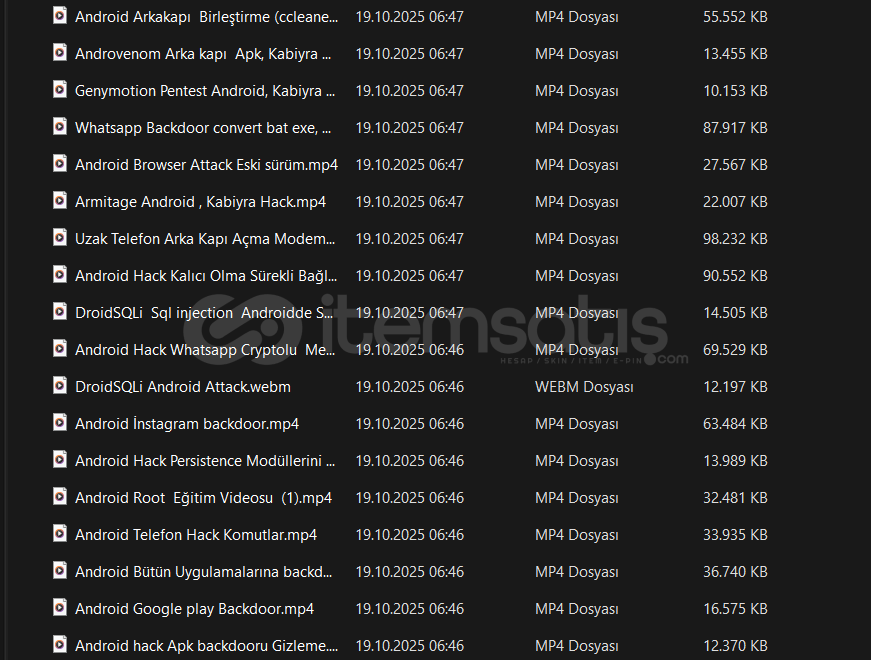Click the icon of Android Hack Persistence Modüllerini
Viewport: 871px width, 660px height.
click(59, 459)
